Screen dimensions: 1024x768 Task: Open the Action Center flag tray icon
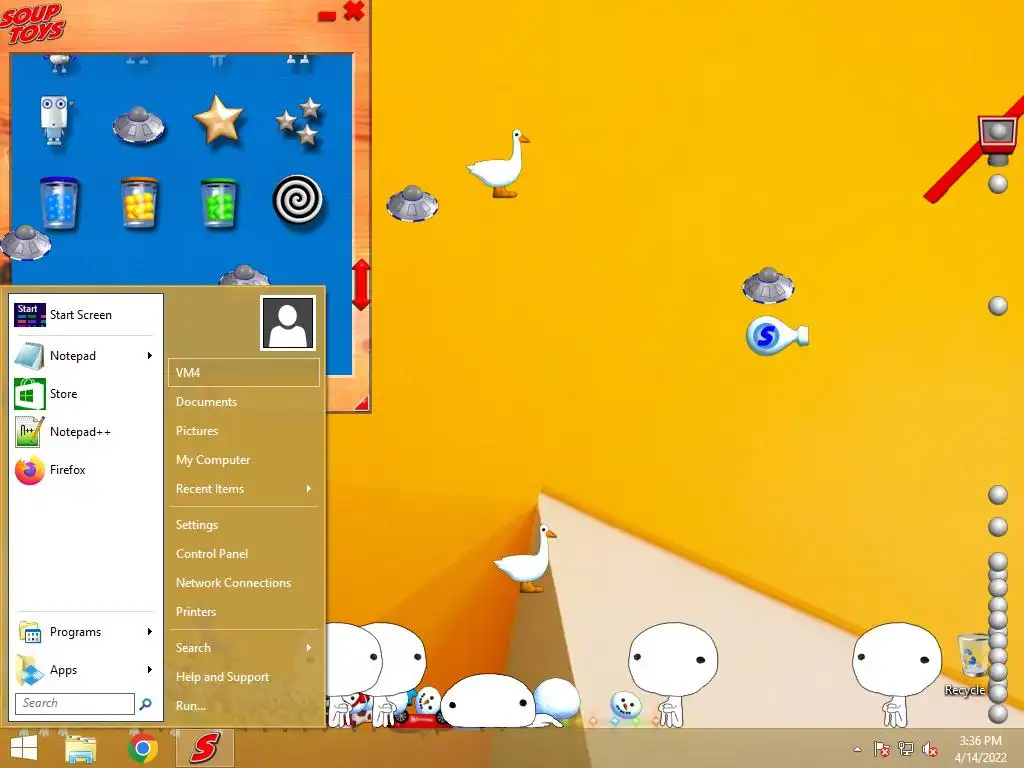[x=882, y=749]
